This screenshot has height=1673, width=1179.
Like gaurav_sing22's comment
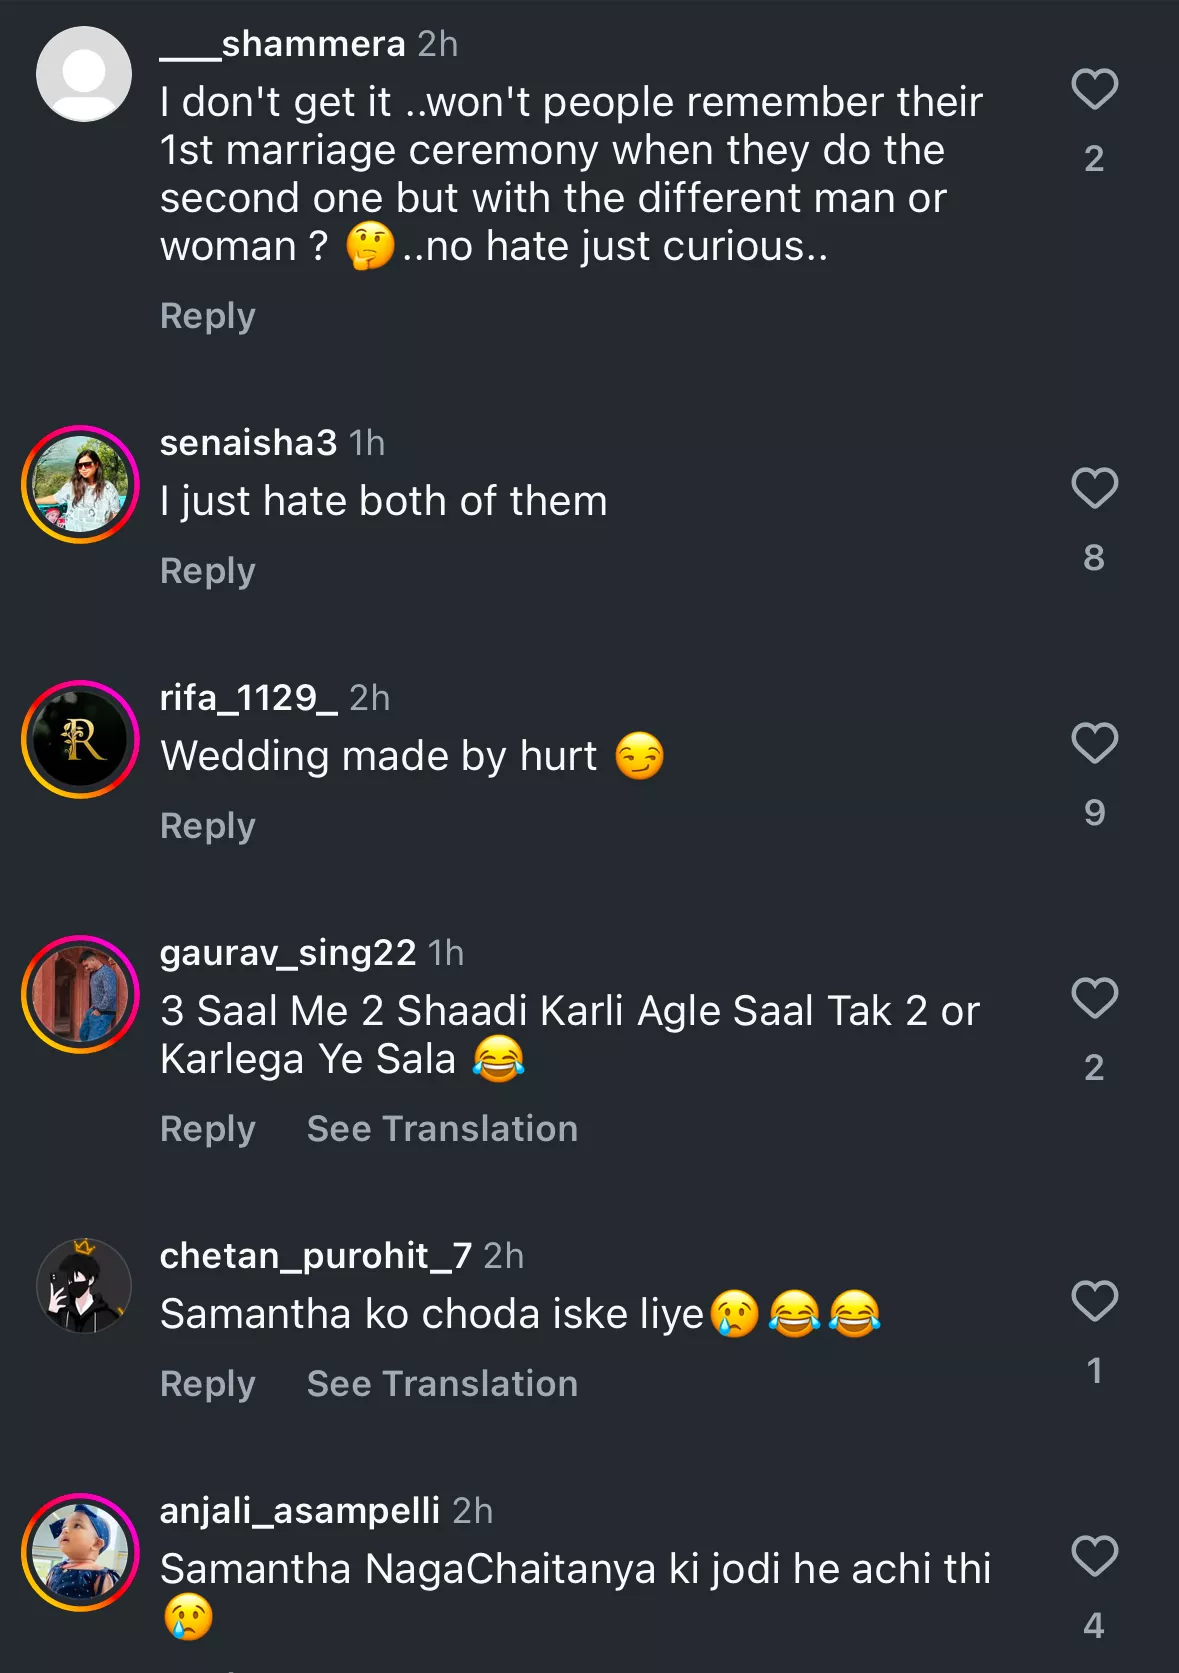[x=1094, y=998]
